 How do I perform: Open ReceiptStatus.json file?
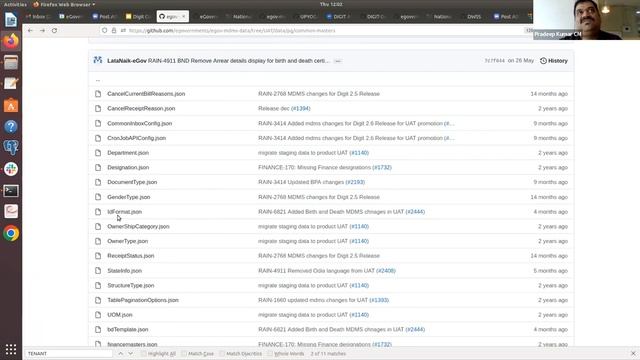pos(131,256)
